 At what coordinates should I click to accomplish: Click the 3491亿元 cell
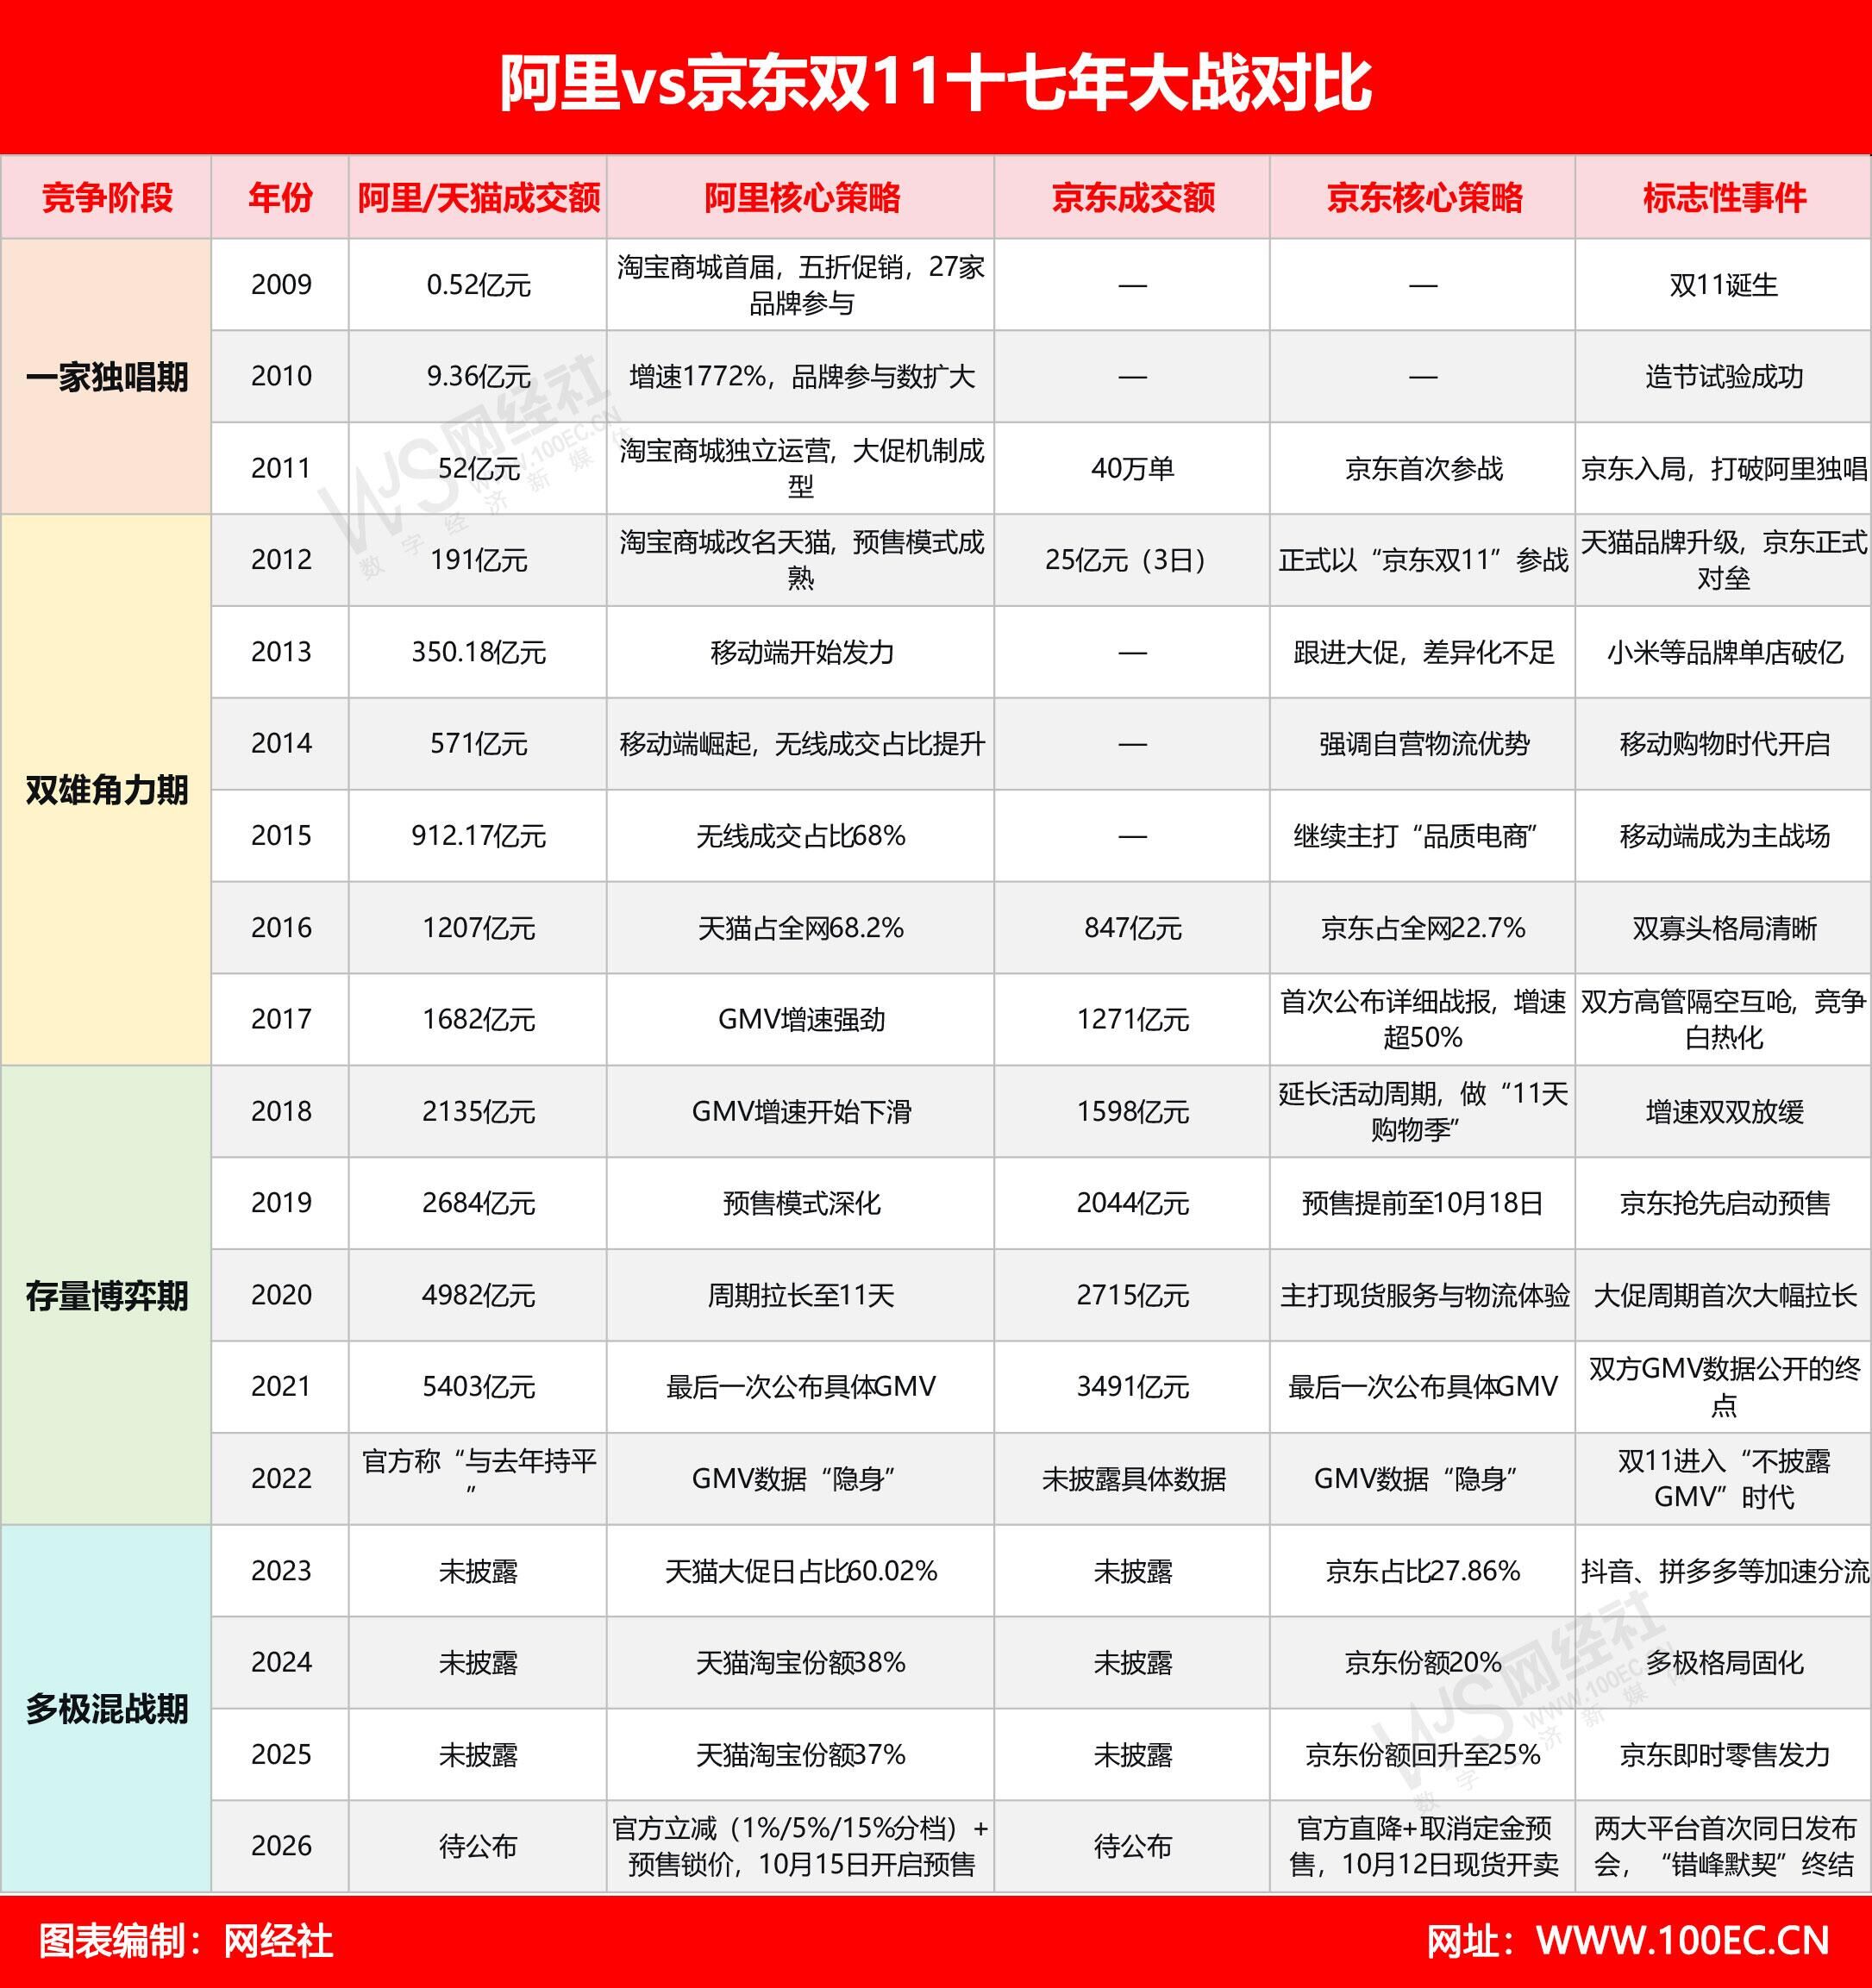[1132, 1387]
